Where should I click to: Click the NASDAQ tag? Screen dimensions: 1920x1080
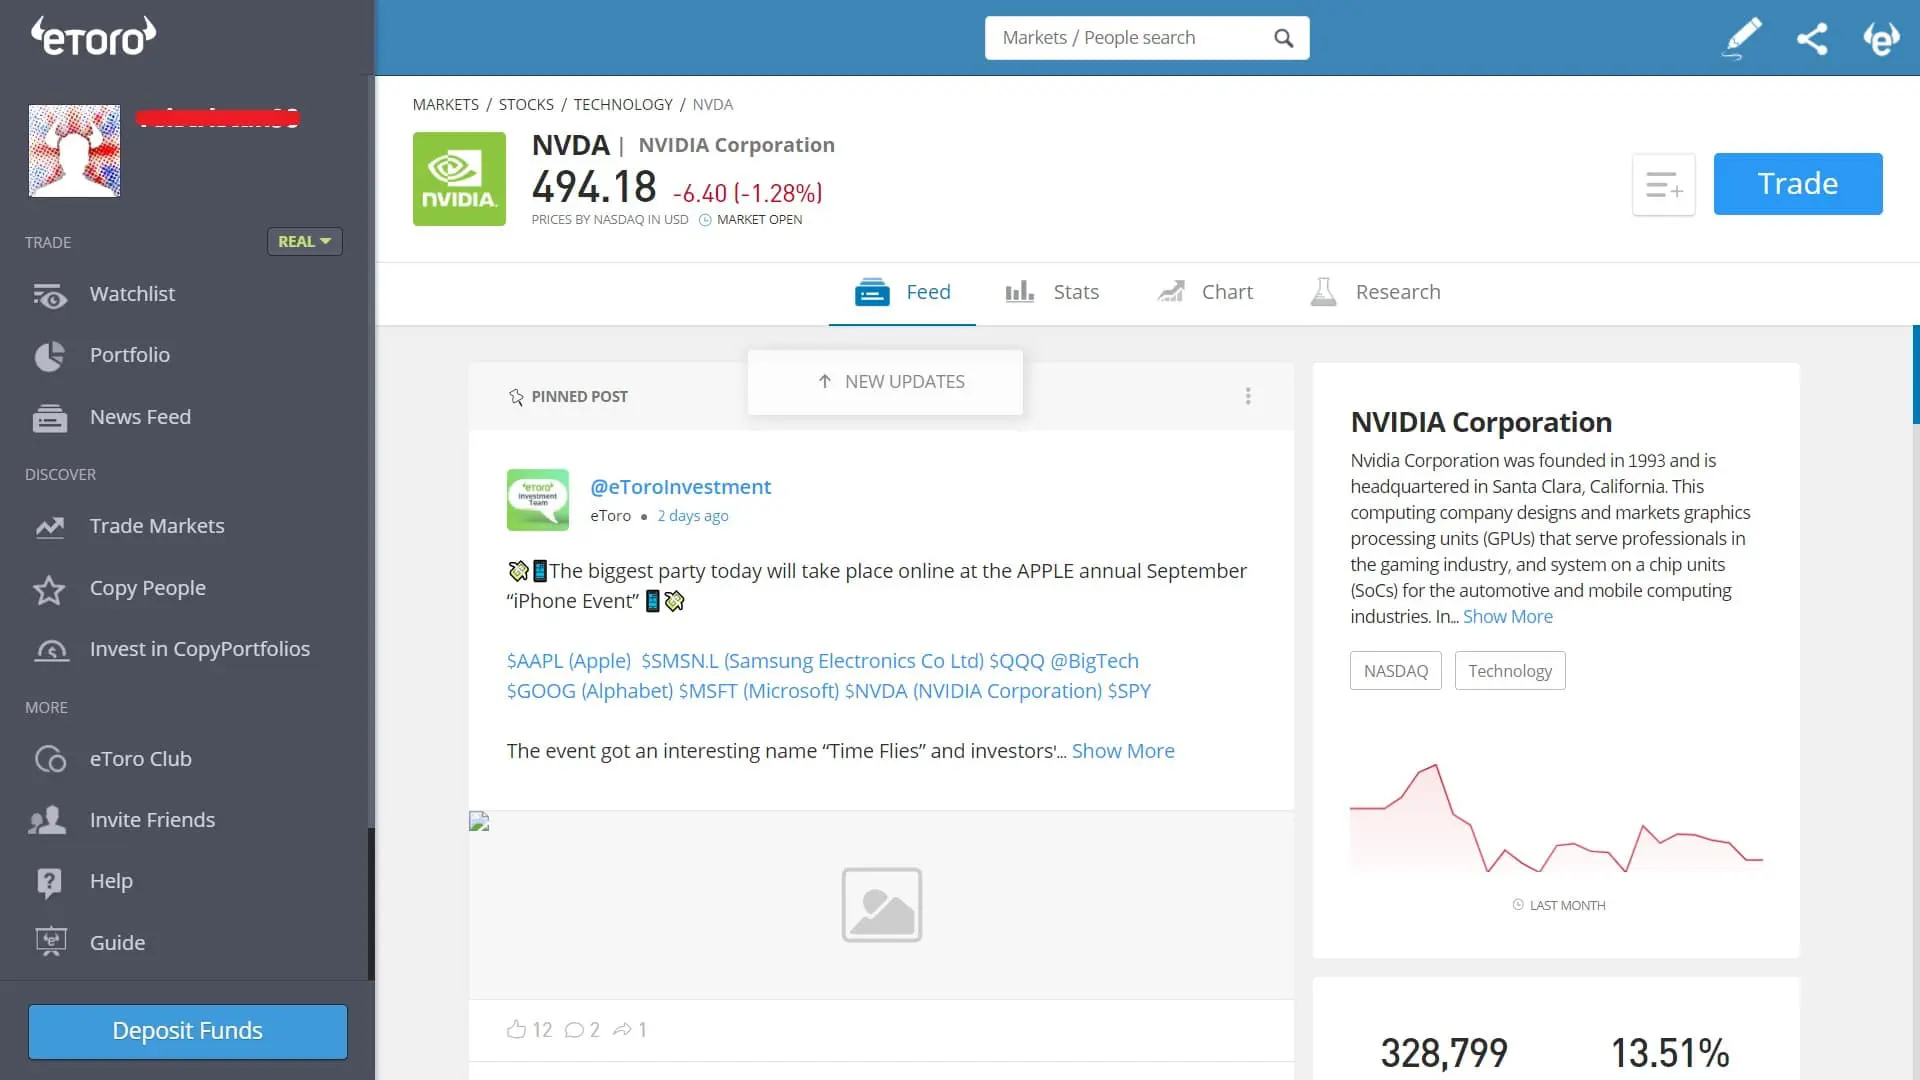click(1396, 671)
